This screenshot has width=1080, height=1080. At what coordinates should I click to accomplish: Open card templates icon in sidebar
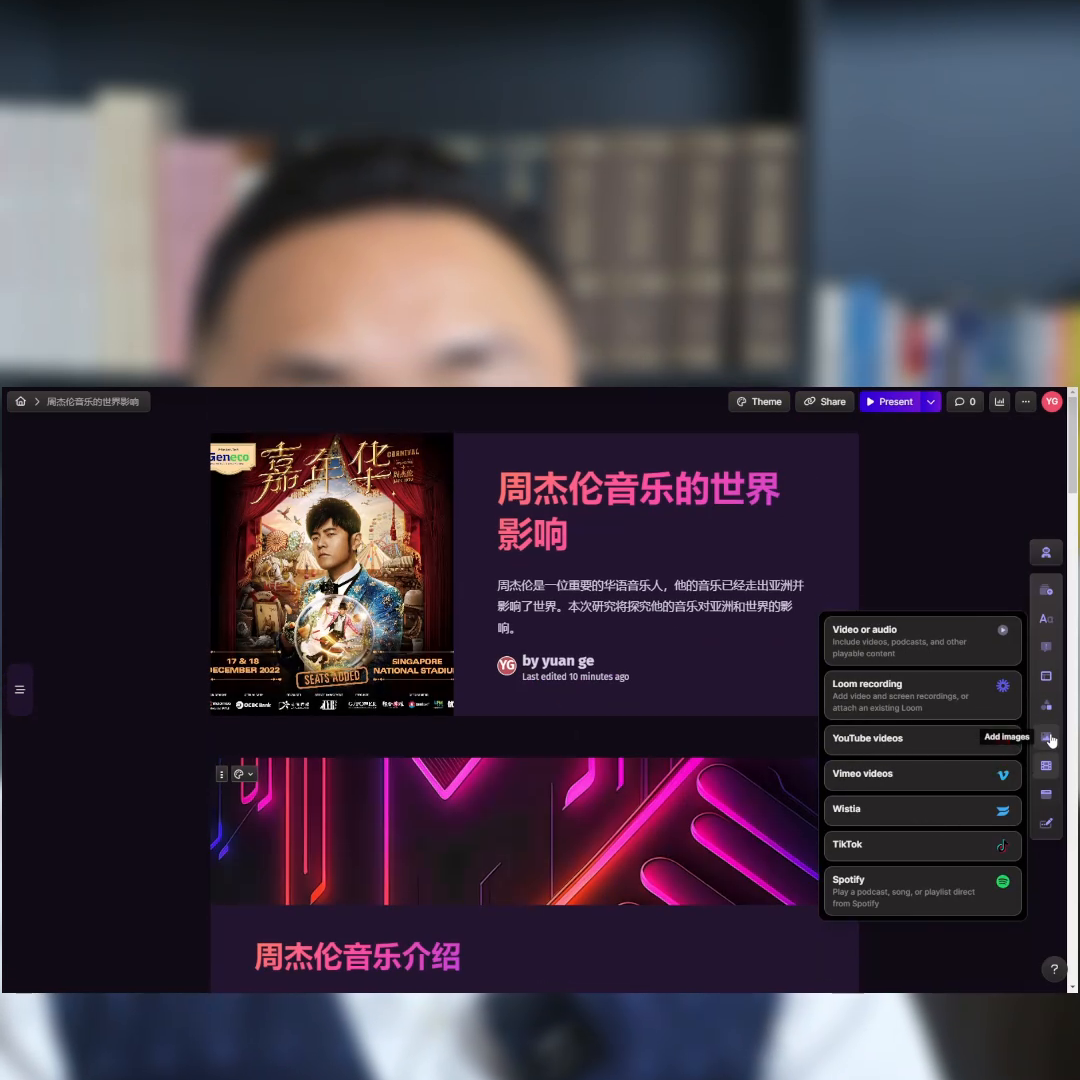(1046, 590)
